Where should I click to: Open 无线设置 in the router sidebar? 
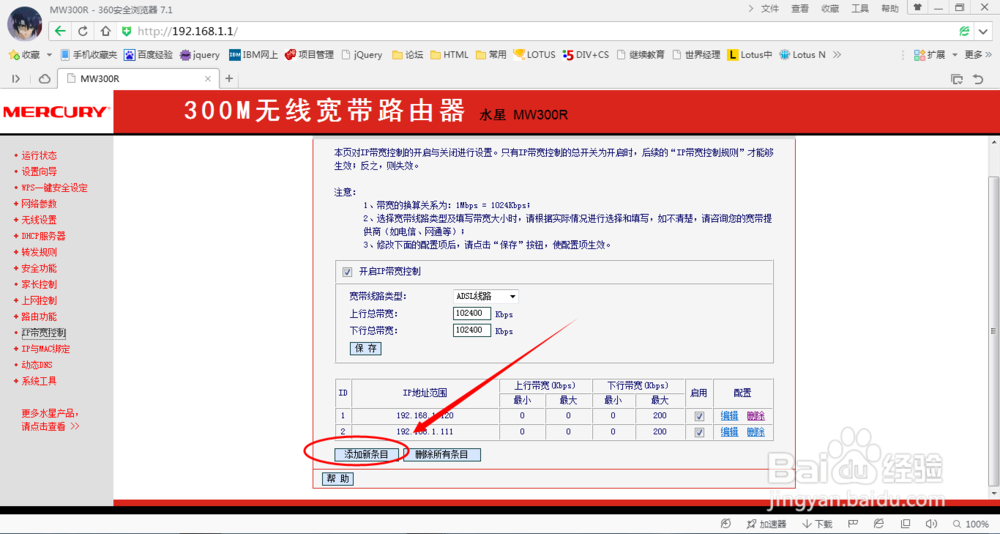click(x=39, y=220)
